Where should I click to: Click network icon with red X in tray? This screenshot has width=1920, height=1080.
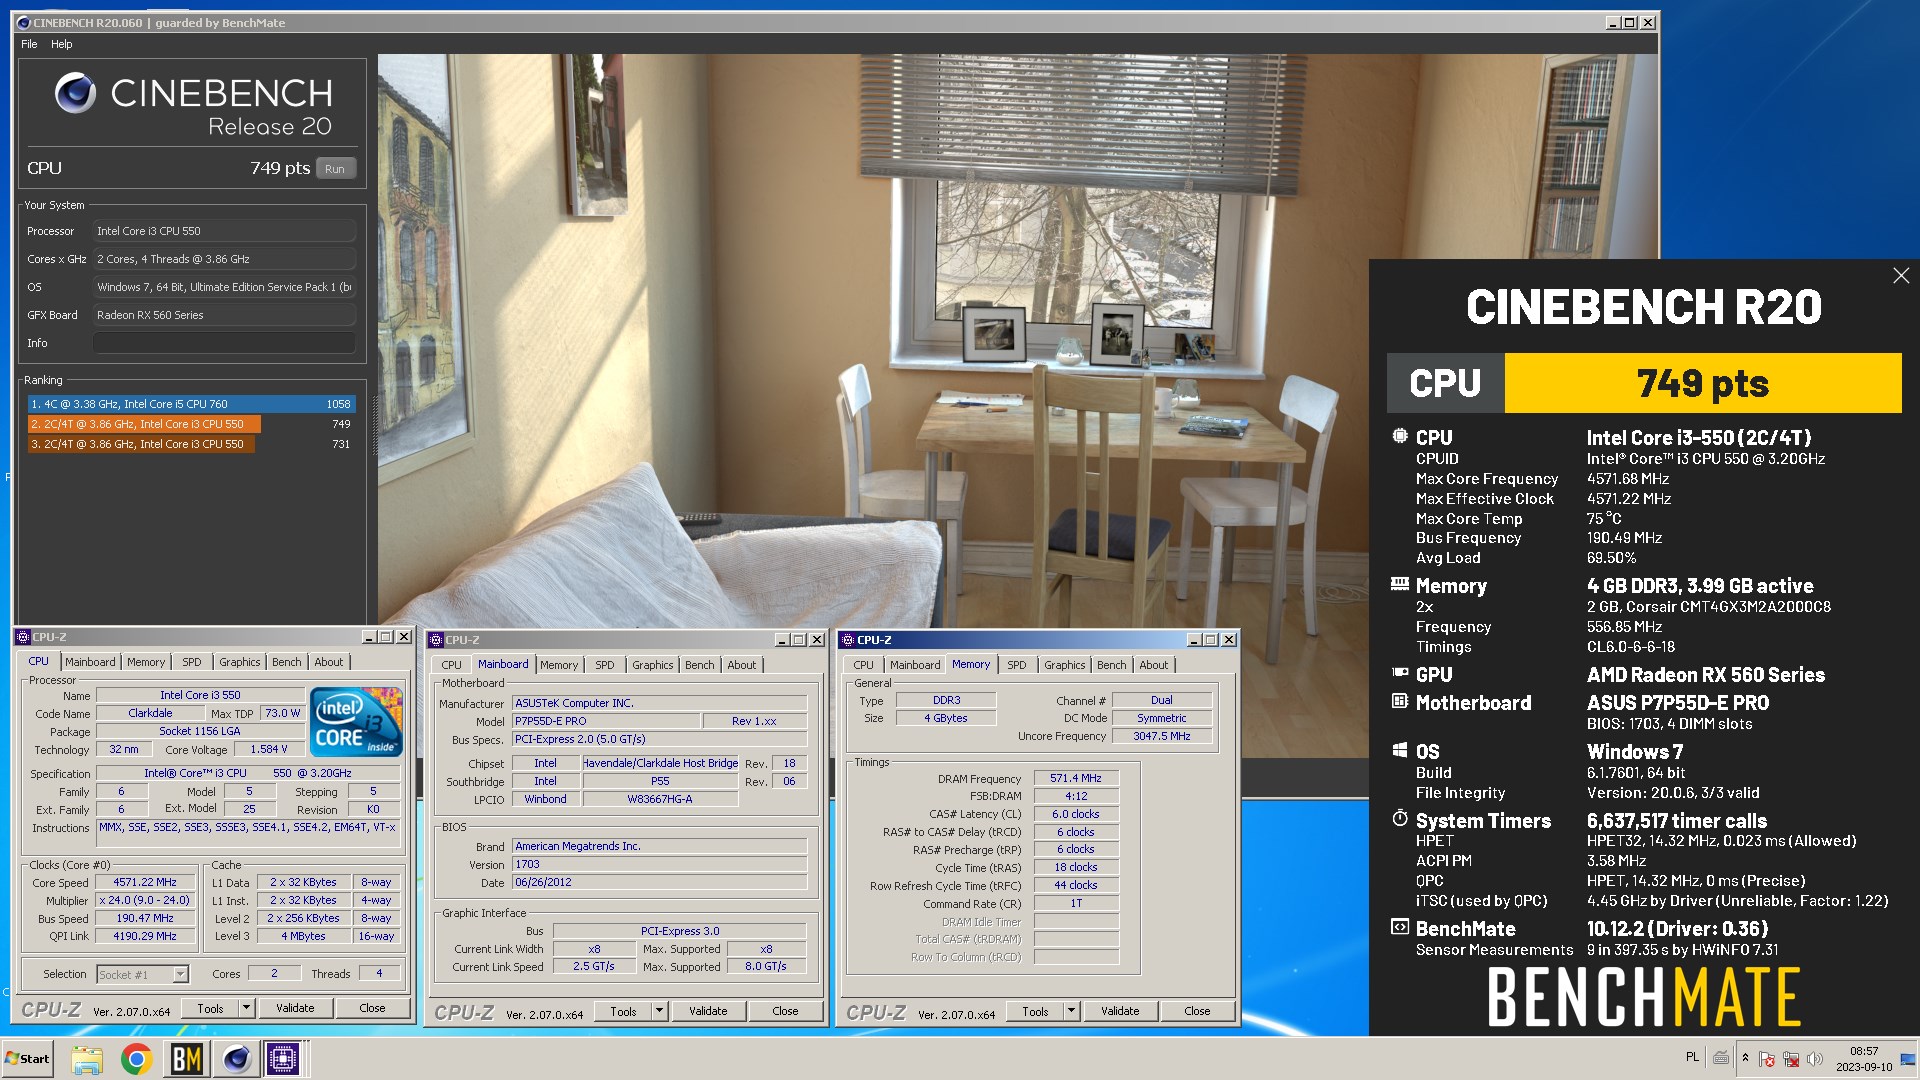pyautogui.click(x=1791, y=1059)
